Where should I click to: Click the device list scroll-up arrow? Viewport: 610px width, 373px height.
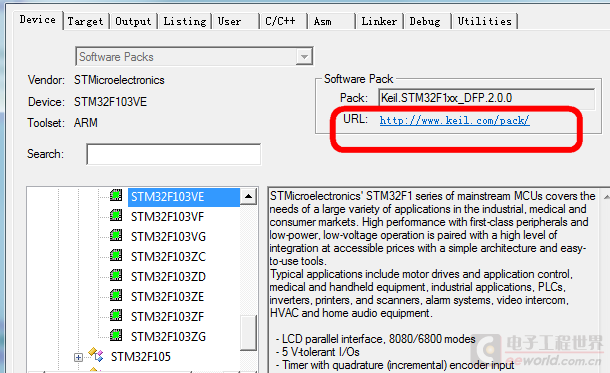[x=248, y=196]
